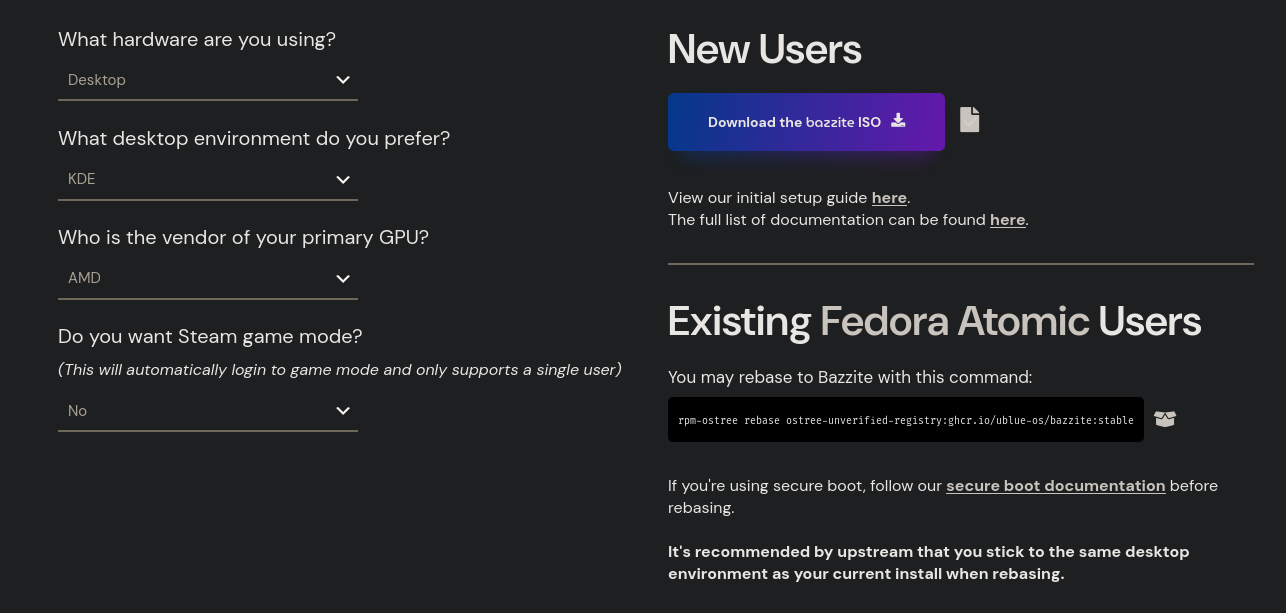1286x613 pixels.
Task: Click the Download the bazzite ISO text
Action: click(x=794, y=122)
